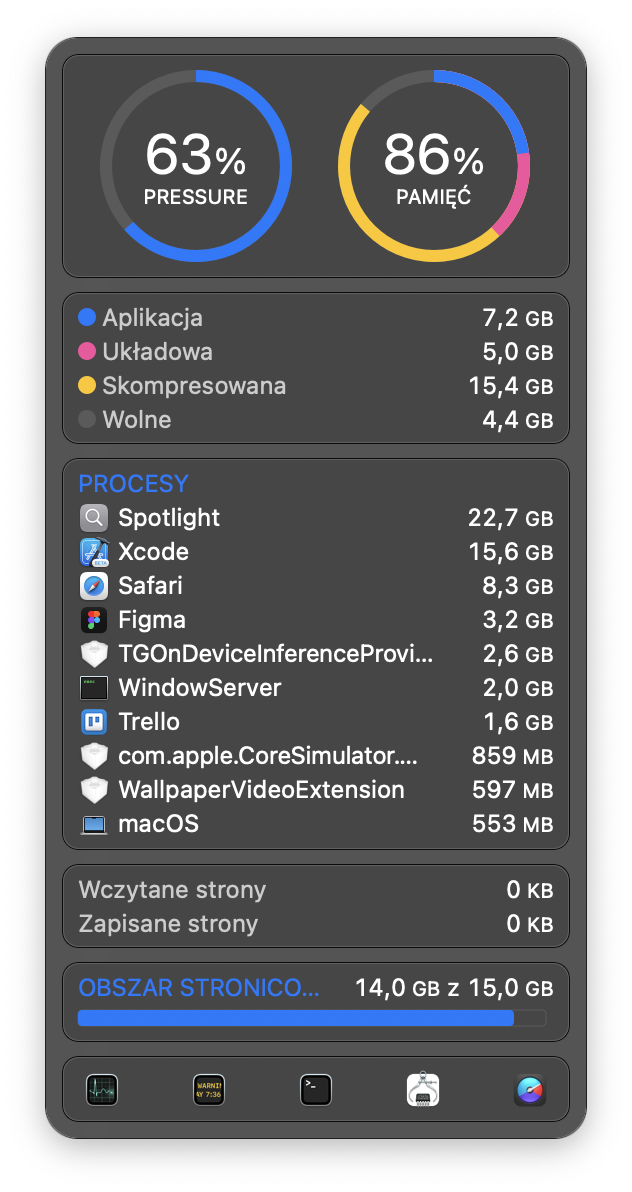The height and width of the screenshot is (1192, 632).
Task: Select the TGOnDeviceInferenceProvi... process row
Action: pyautogui.click(x=316, y=654)
